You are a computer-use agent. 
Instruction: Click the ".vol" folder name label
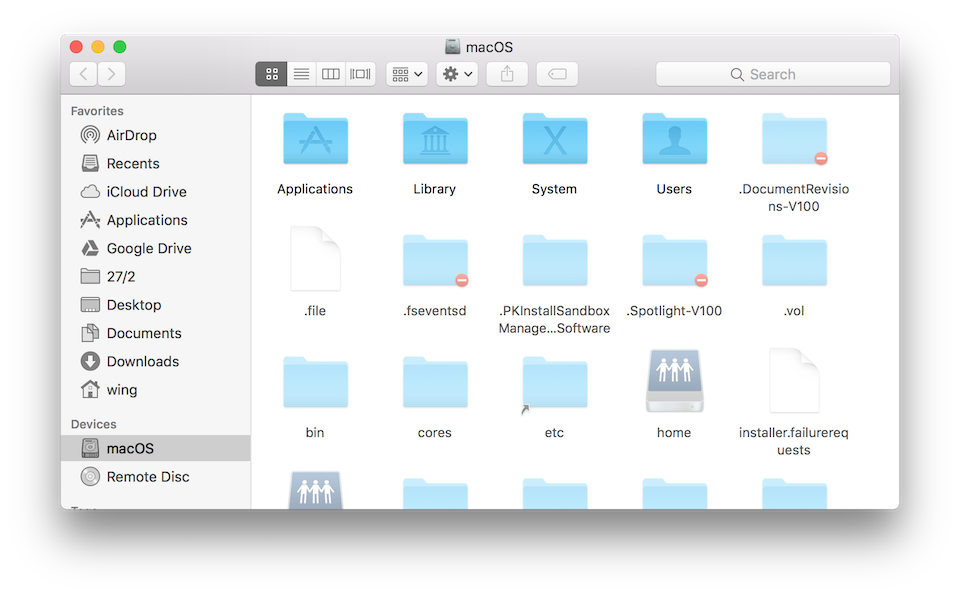click(x=794, y=311)
